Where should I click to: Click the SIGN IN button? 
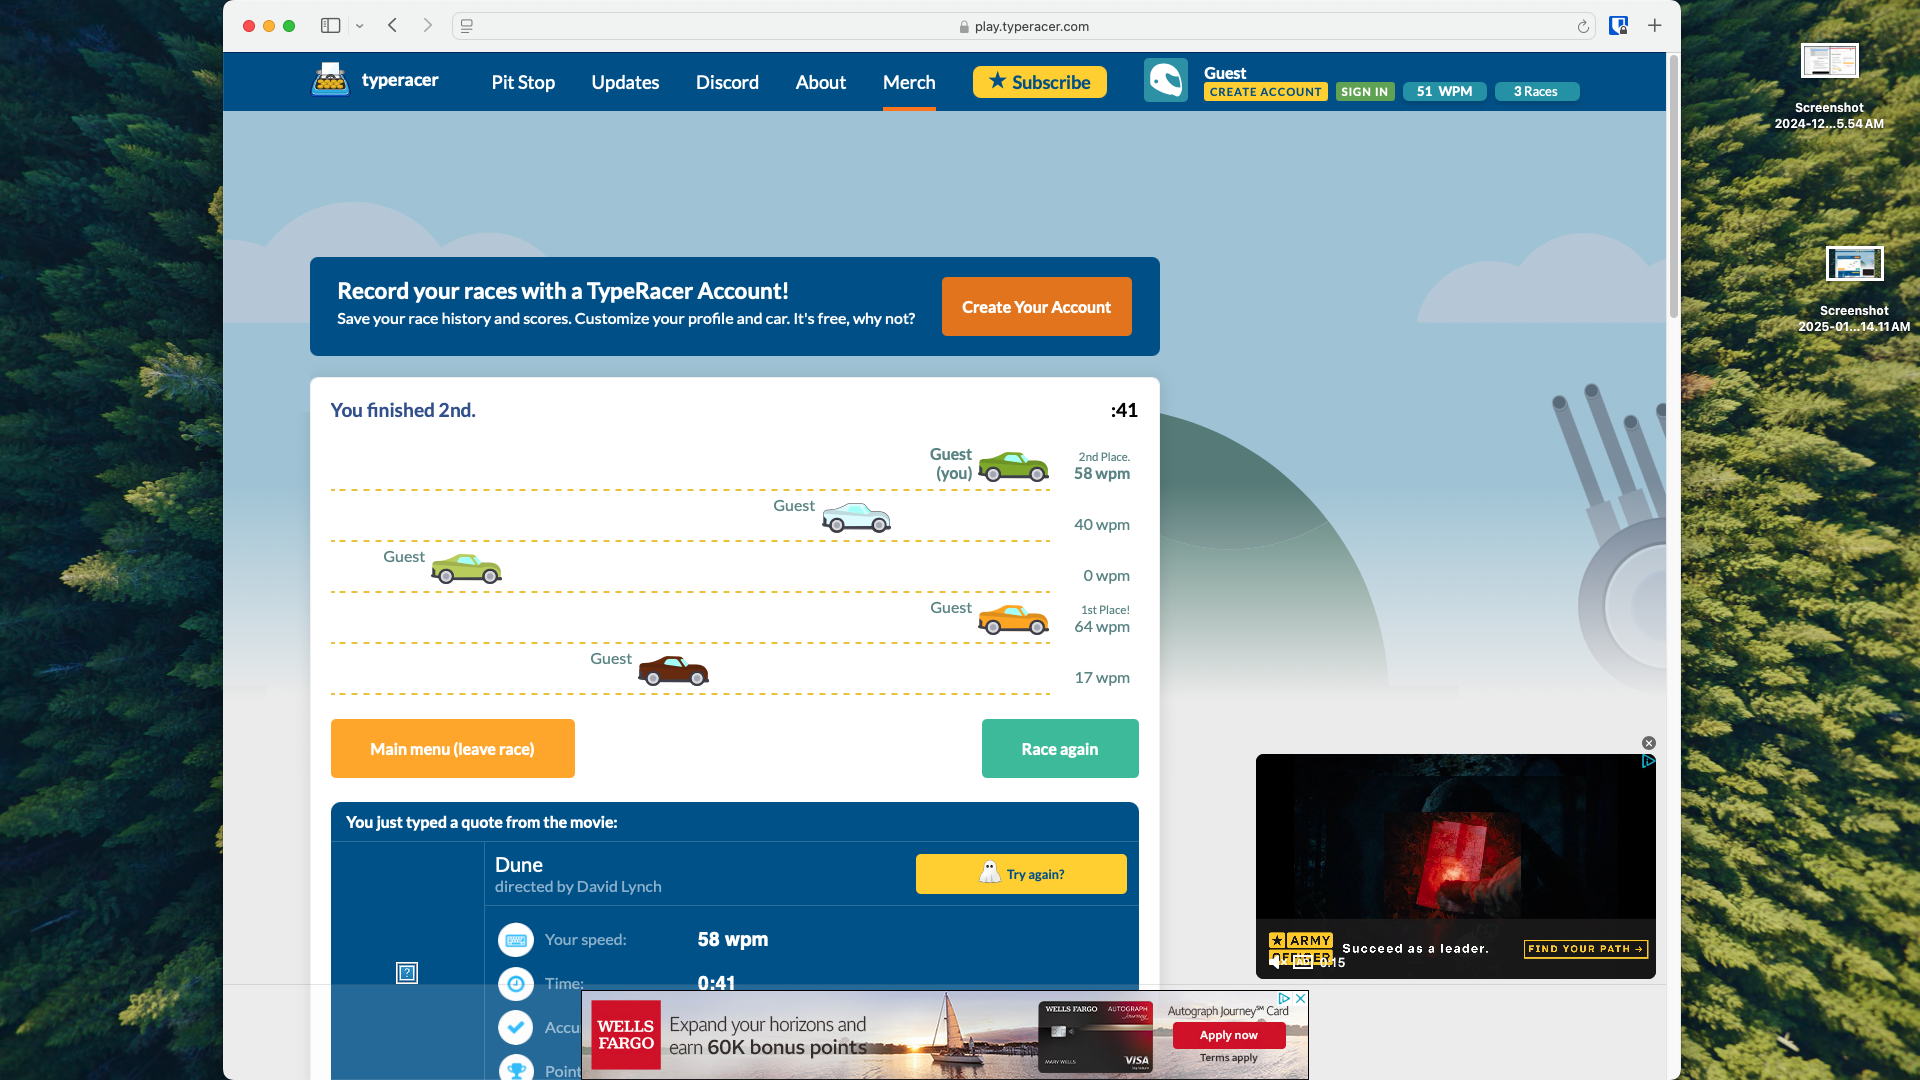coord(1365,91)
